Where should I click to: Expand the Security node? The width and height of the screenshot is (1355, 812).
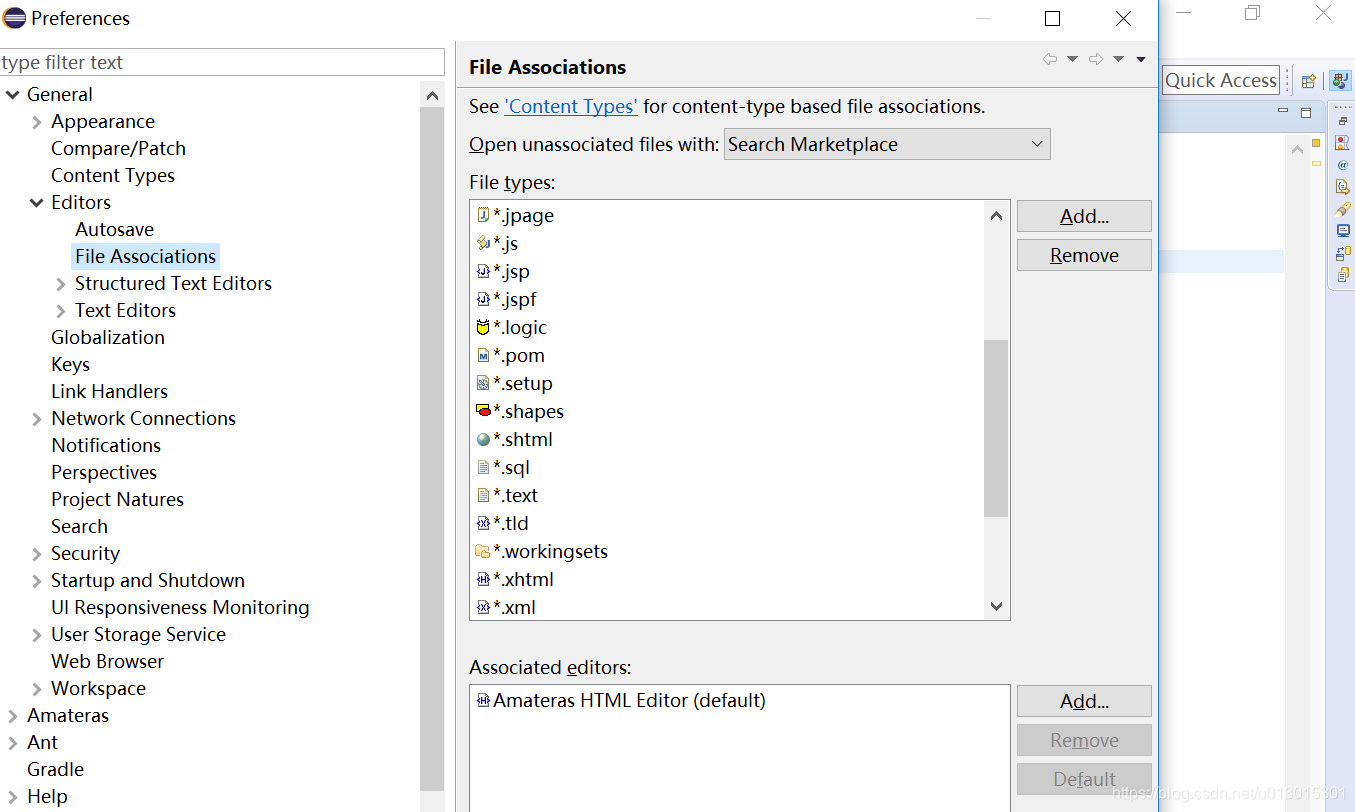[x=37, y=554]
